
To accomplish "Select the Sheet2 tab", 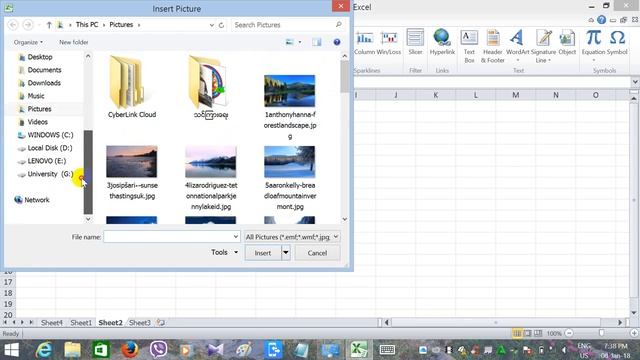I will coord(110,322).
